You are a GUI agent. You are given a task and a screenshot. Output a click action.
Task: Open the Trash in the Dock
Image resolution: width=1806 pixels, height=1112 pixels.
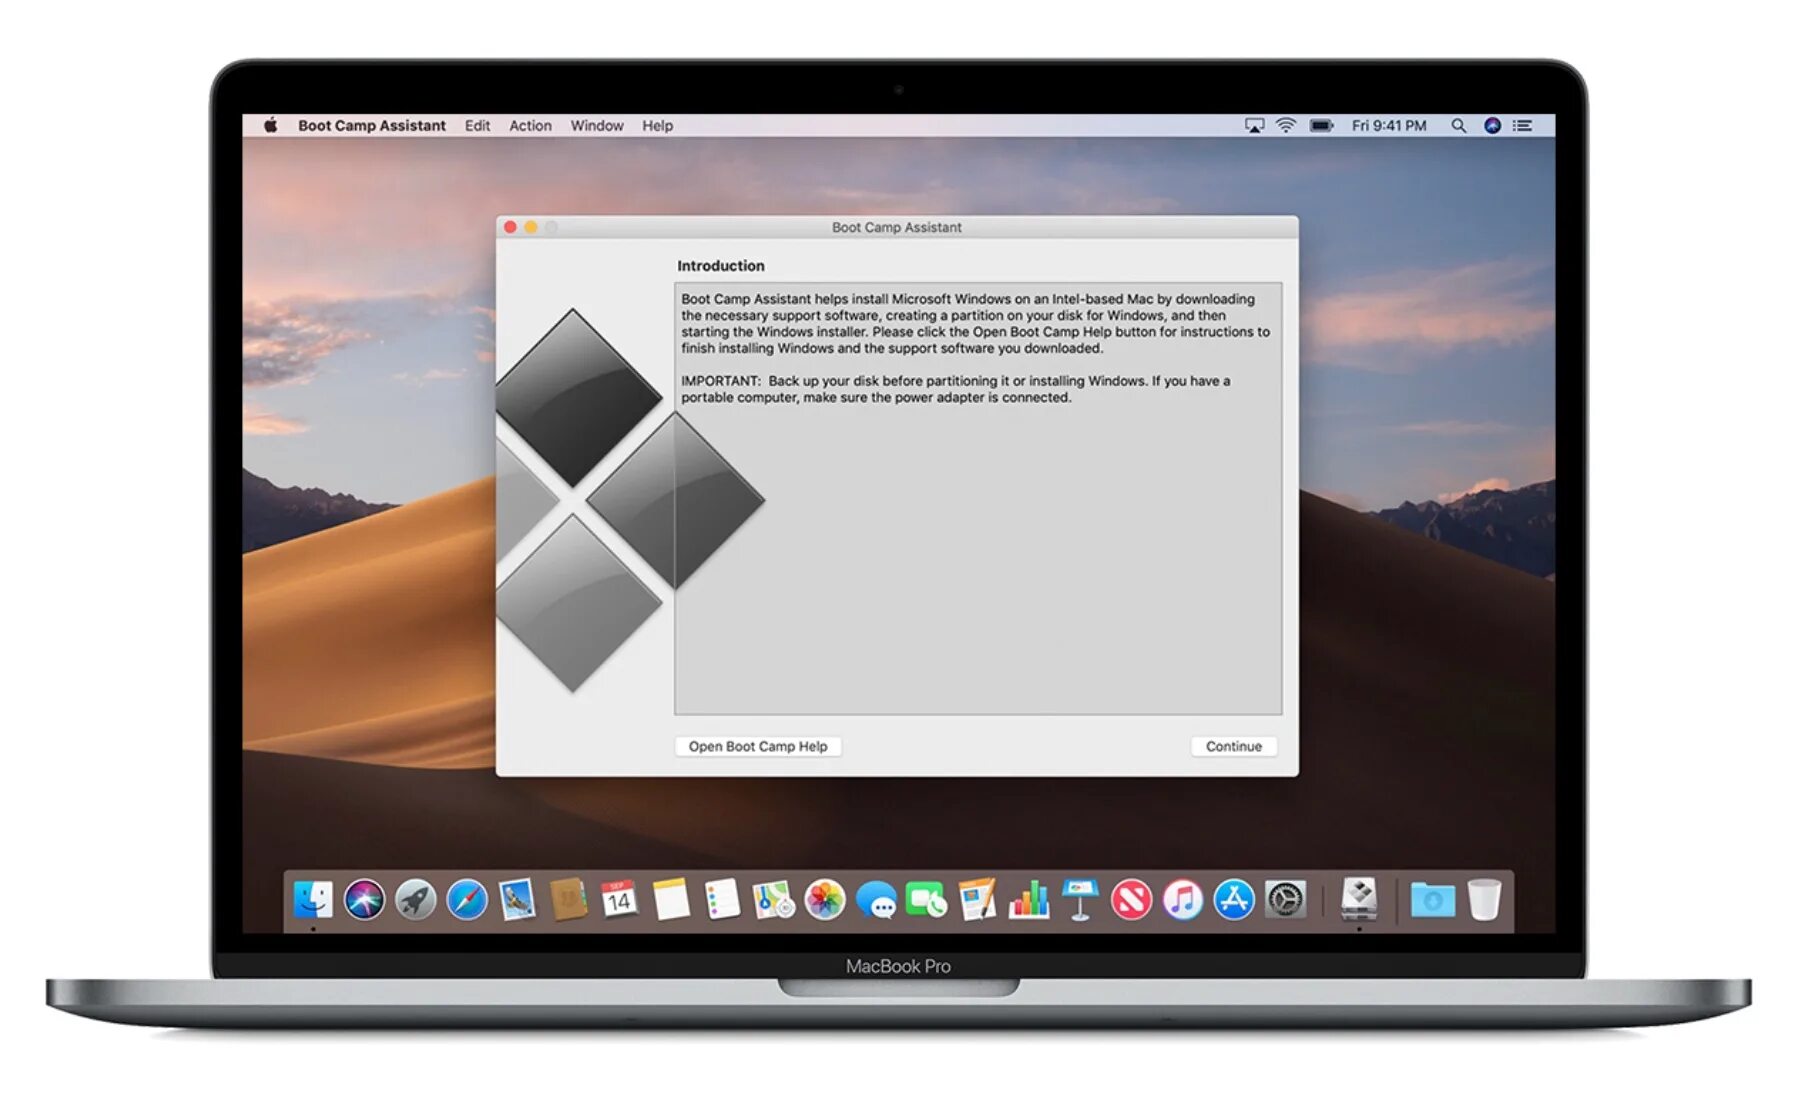[x=1485, y=900]
